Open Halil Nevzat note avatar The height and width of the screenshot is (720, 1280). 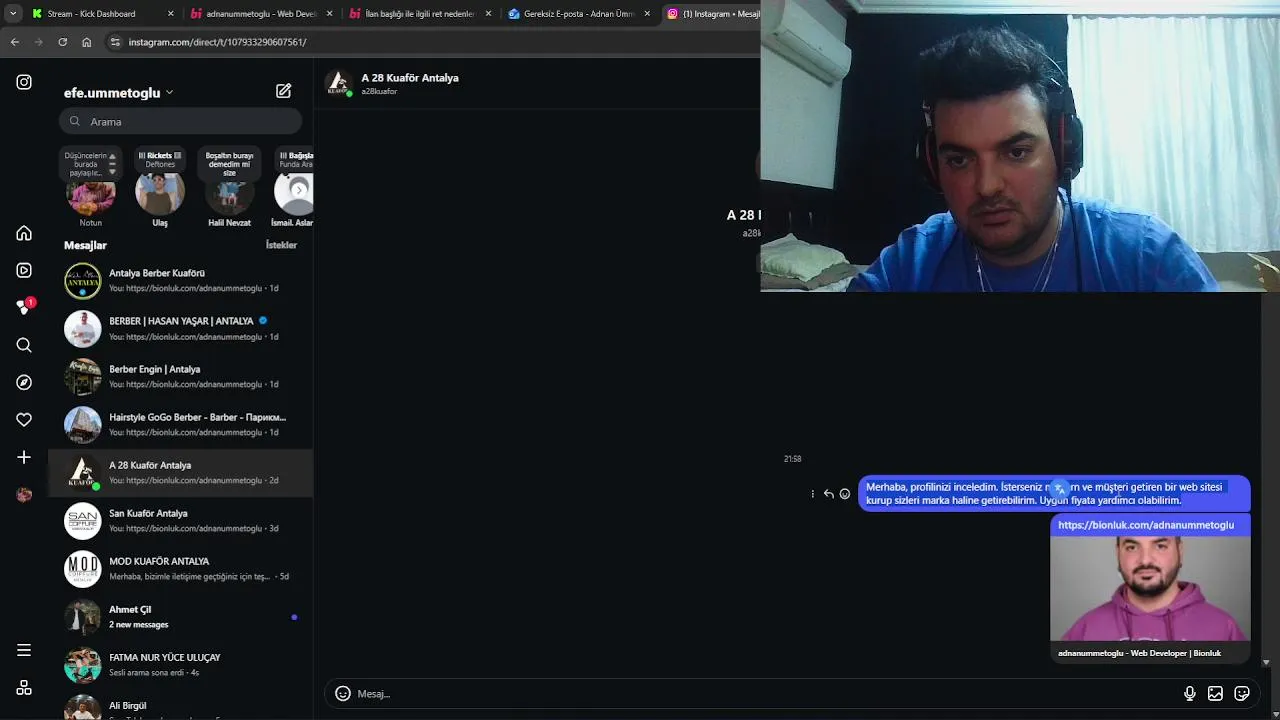[229, 194]
